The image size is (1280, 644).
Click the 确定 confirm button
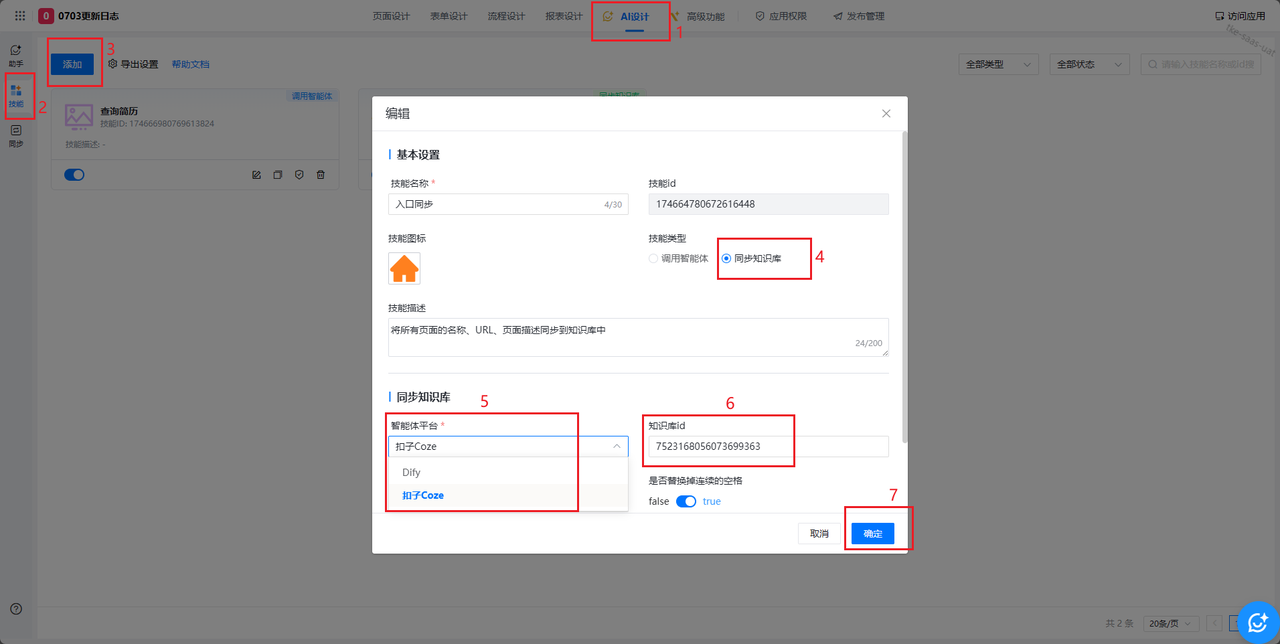[x=872, y=534]
